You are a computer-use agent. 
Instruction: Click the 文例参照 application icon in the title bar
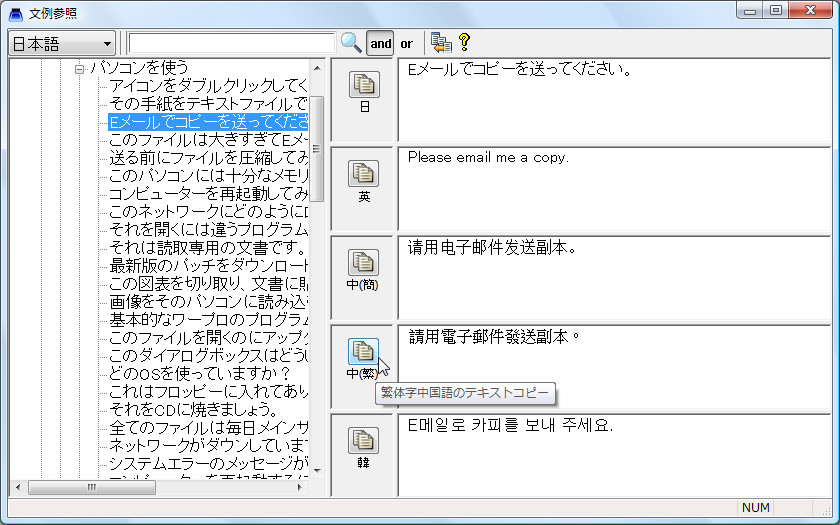[16, 13]
